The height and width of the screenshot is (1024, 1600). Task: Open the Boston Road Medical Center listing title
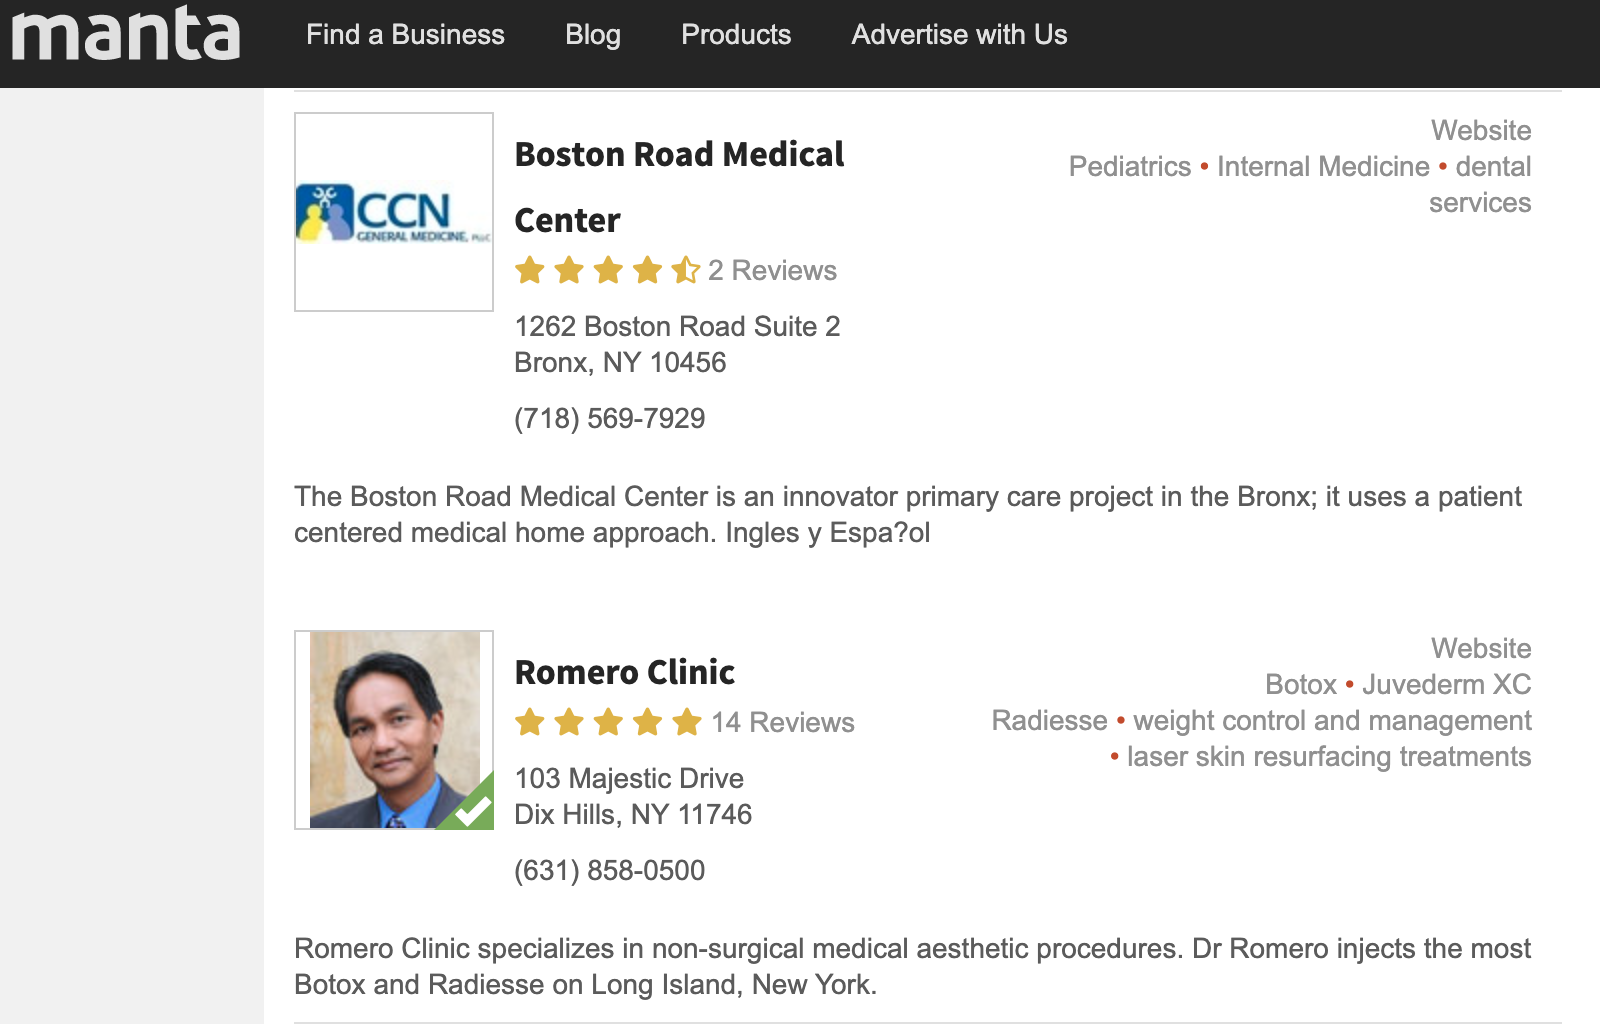[x=679, y=187]
